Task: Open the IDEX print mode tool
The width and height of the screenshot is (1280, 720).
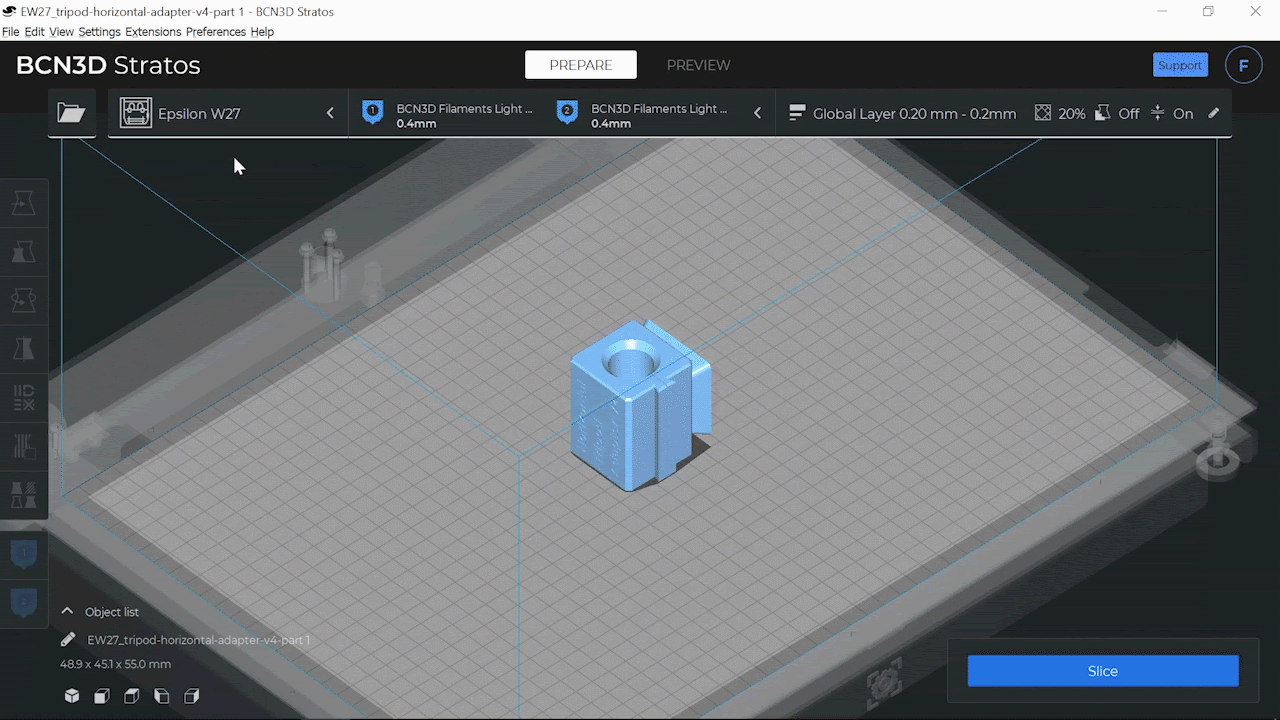Action: coord(23,397)
